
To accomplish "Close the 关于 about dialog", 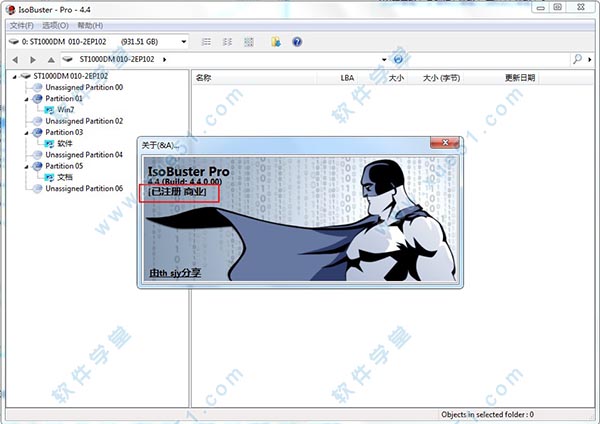I will tap(445, 142).
